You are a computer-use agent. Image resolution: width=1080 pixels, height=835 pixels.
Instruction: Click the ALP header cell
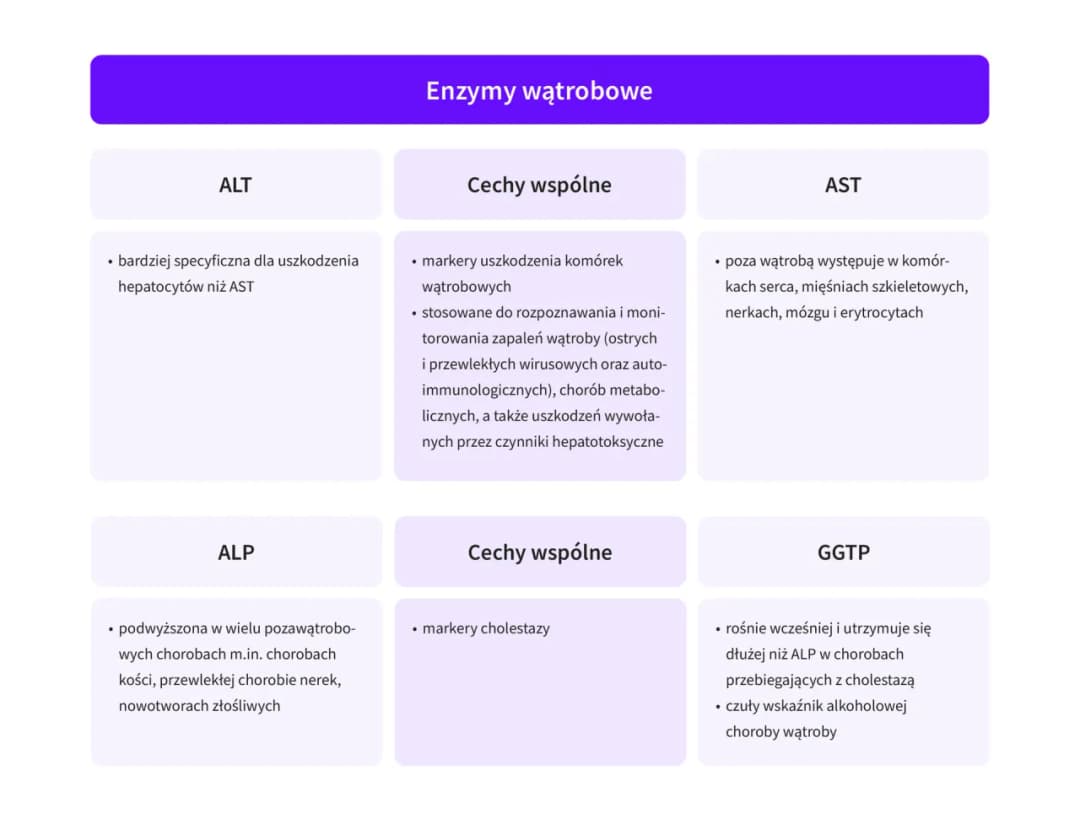(236, 552)
